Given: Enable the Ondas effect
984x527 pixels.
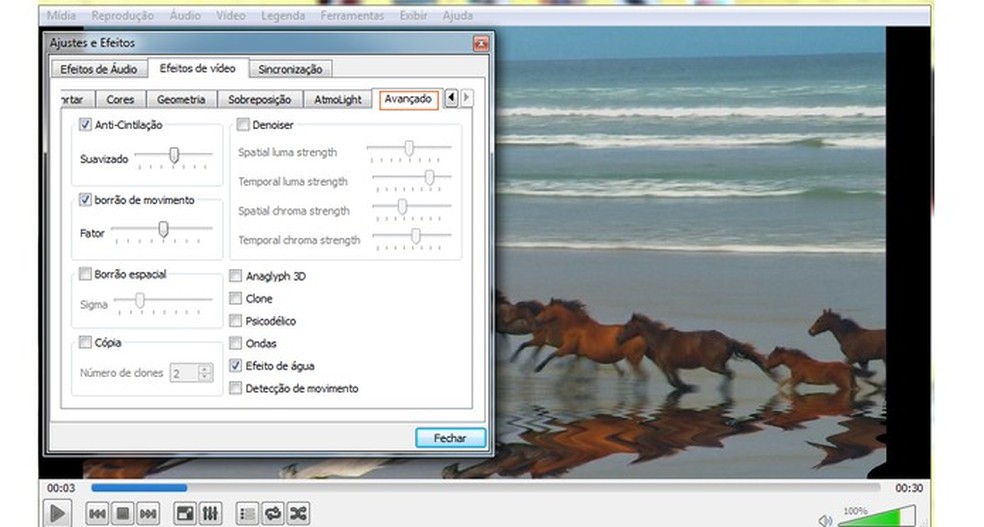Looking at the screenshot, I should coord(235,343).
